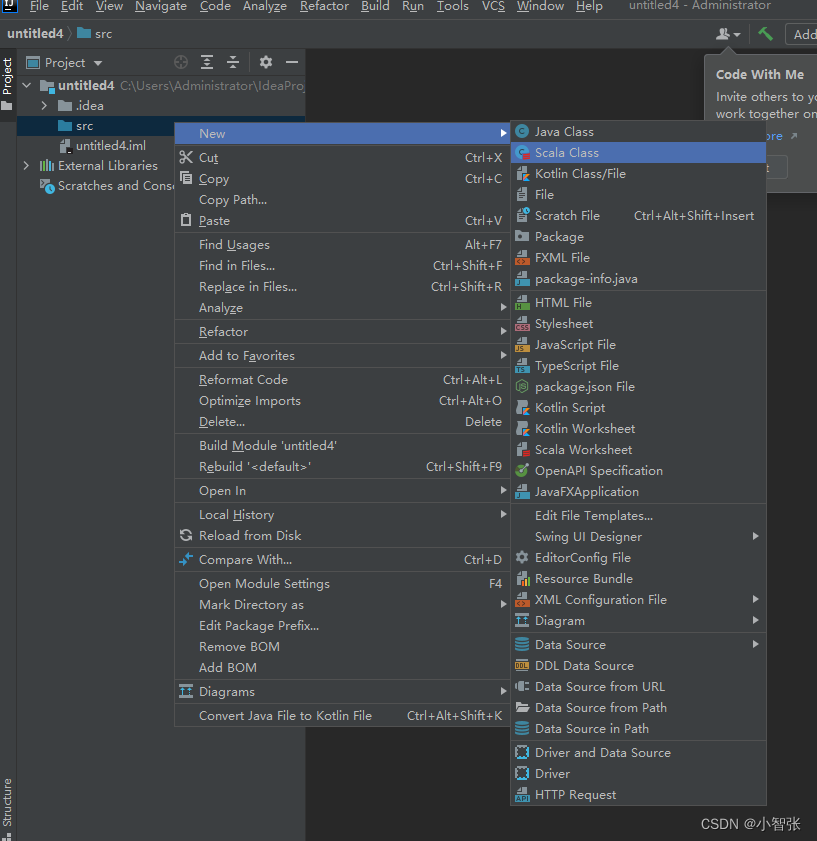Expand the XML Configuration File submenu arrow
Image resolution: width=817 pixels, height=841 pixels.
(x=755, y=599)
